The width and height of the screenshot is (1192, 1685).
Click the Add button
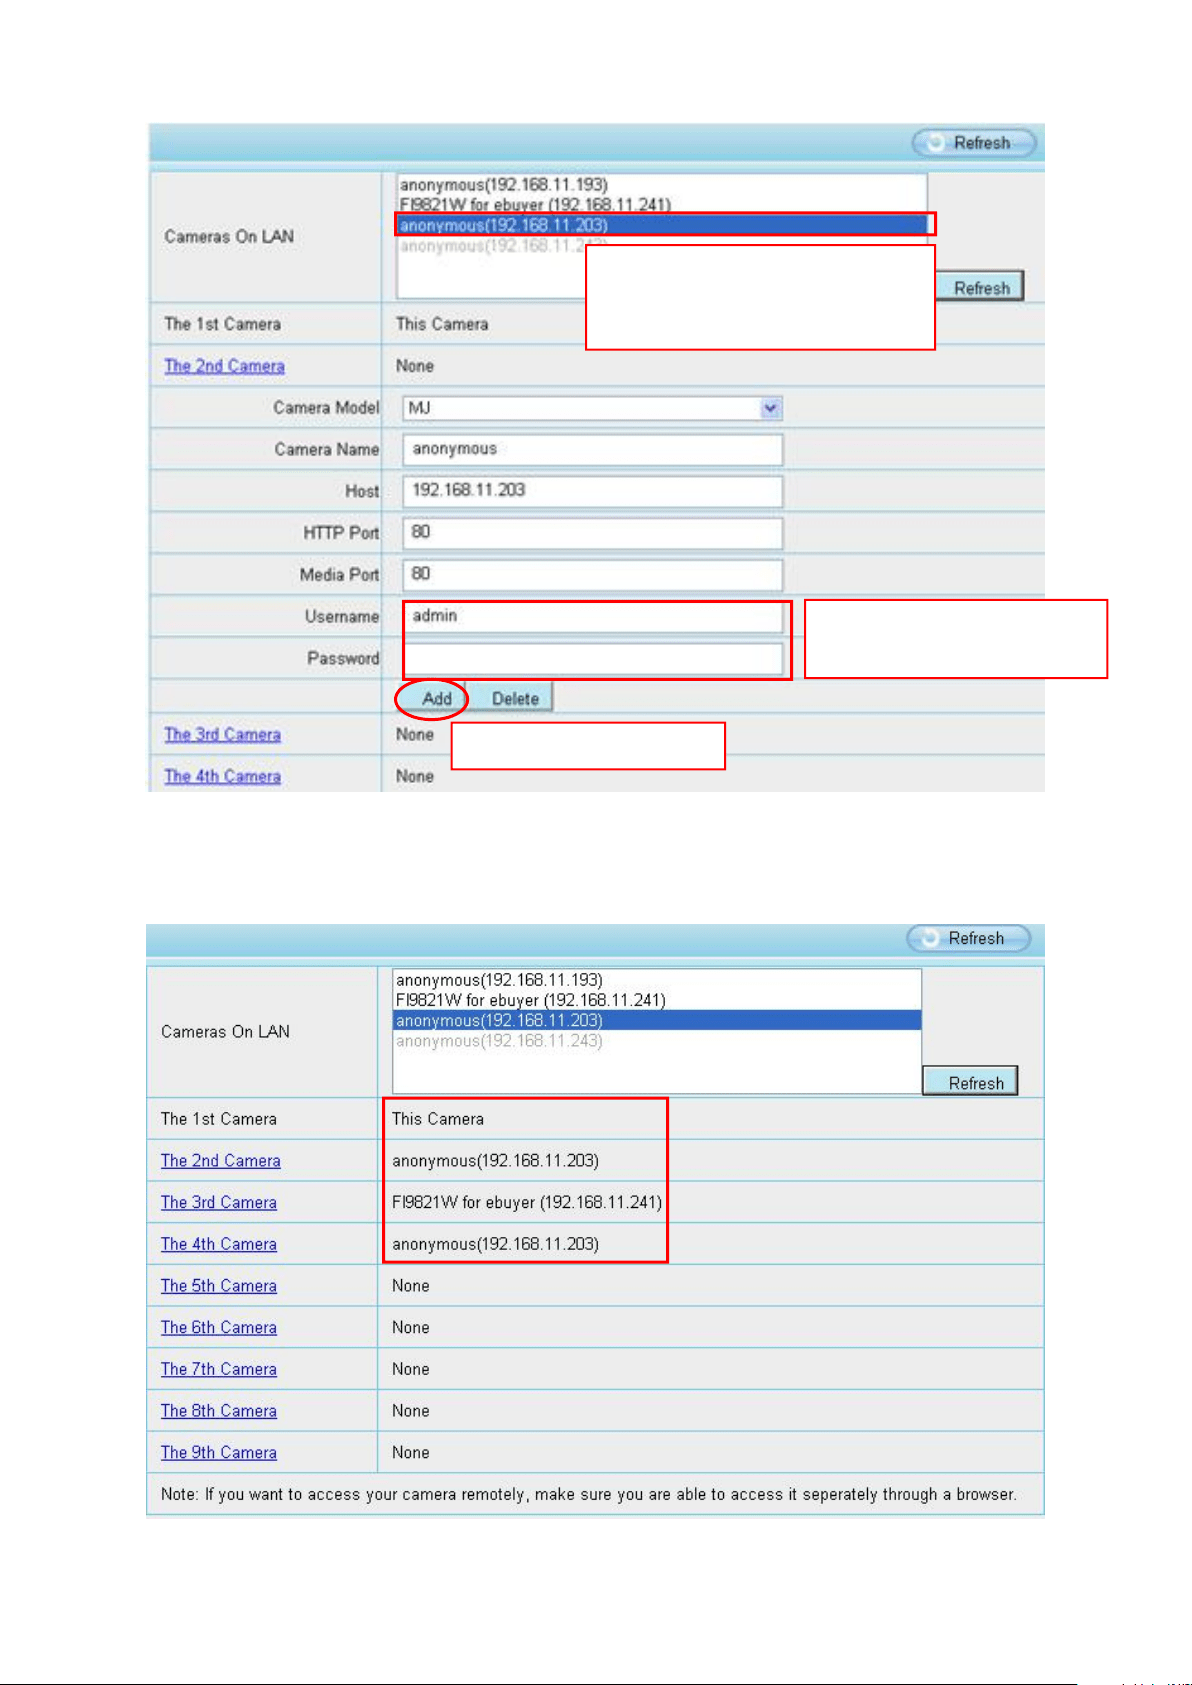[432, 698]
